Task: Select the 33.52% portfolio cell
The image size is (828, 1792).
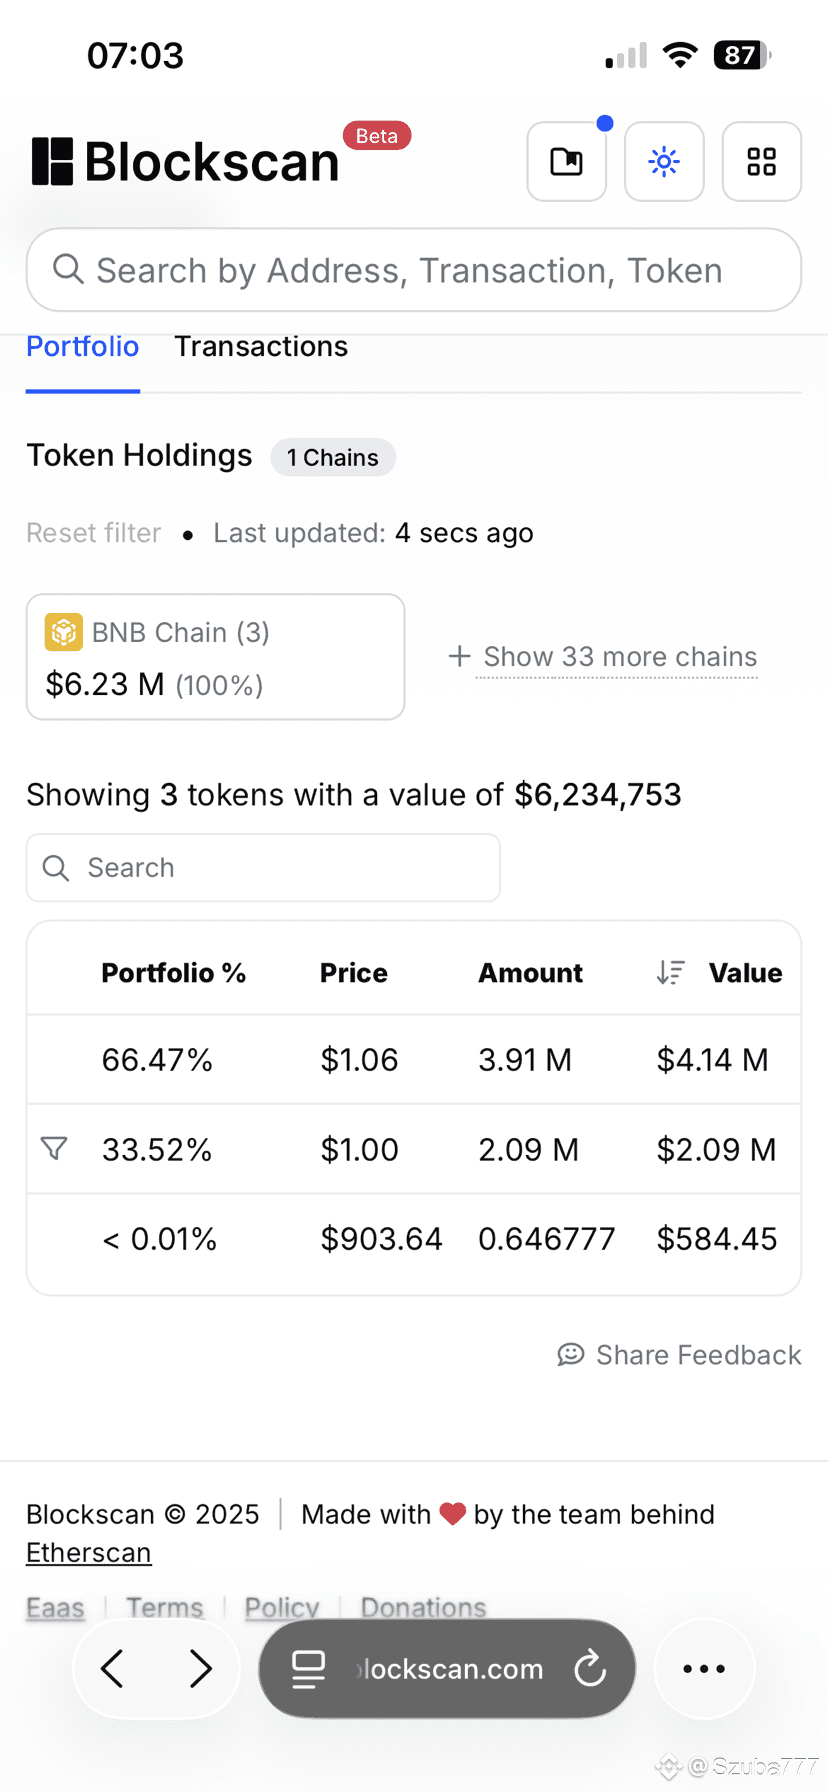Action: [157, 1150]
